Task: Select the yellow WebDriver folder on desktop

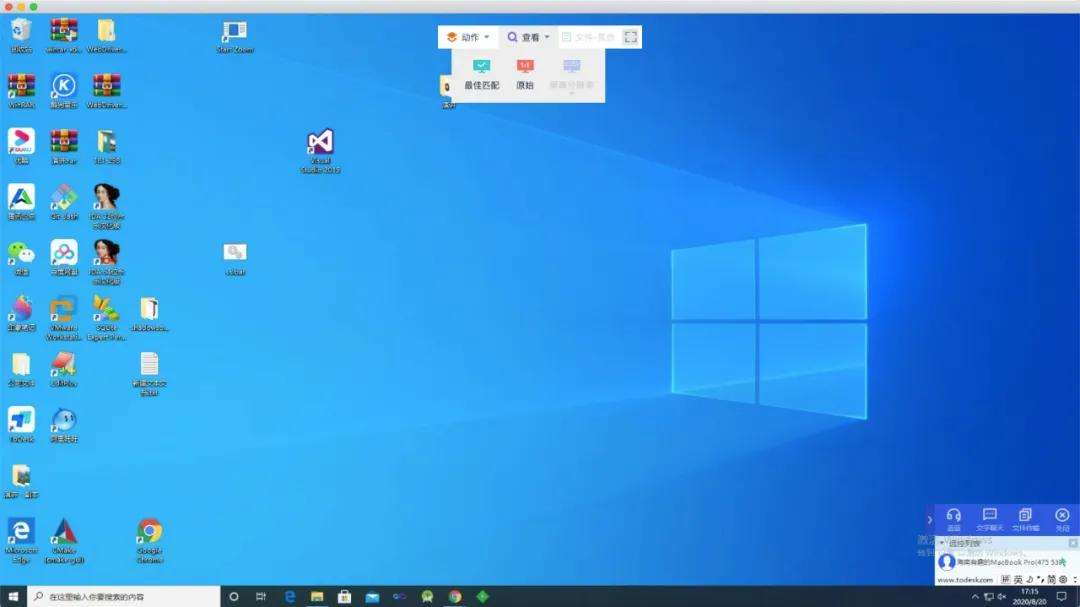Action: [107, 36]
